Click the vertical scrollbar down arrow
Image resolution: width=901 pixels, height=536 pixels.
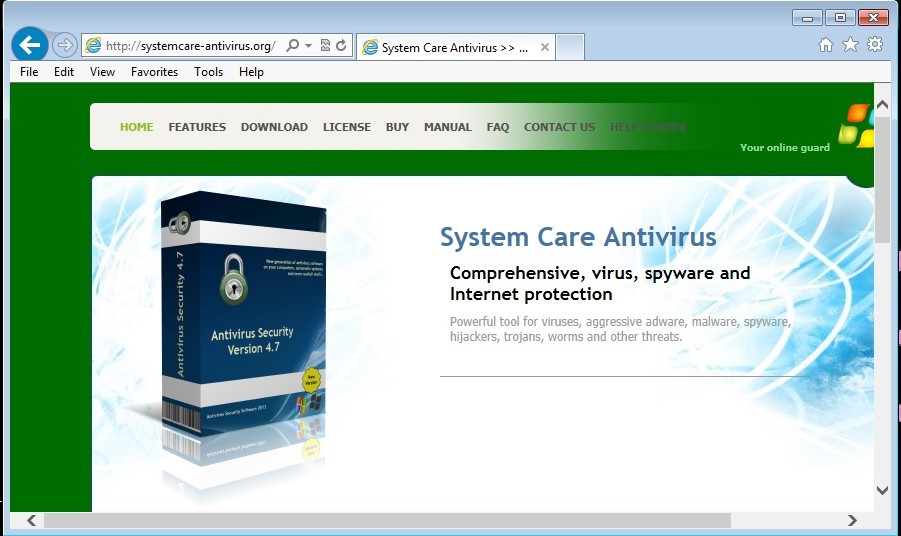pos(882,490)
